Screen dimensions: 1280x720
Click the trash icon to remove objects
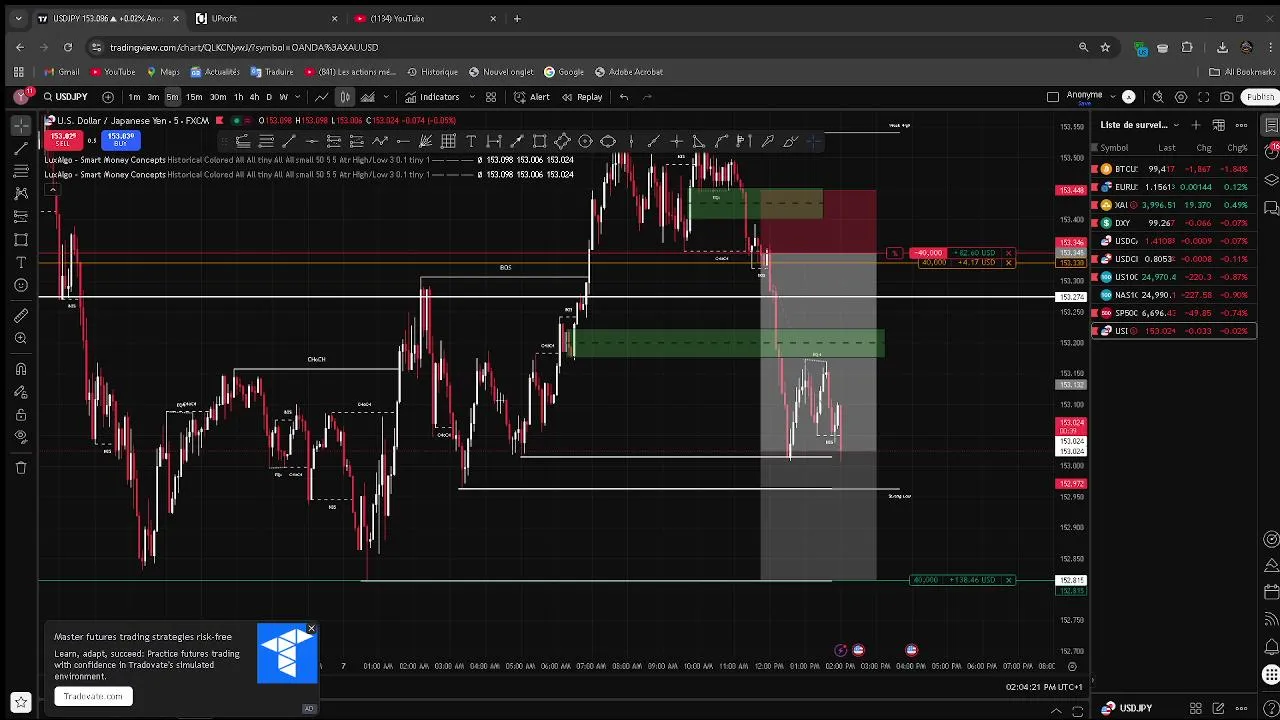tap(21, 468)
